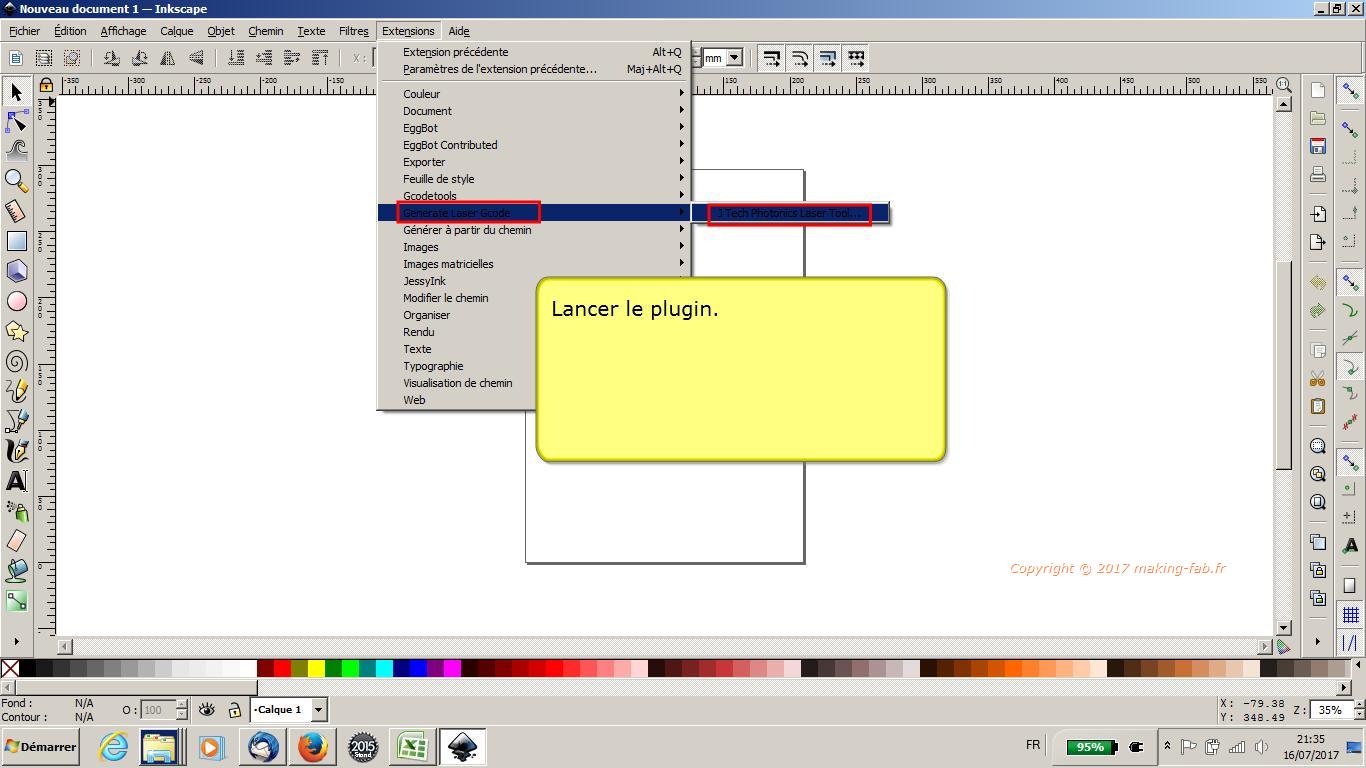Click the Démarrer start button
The height and width of the screenshot is (768, 1366).
coord(40,747)
